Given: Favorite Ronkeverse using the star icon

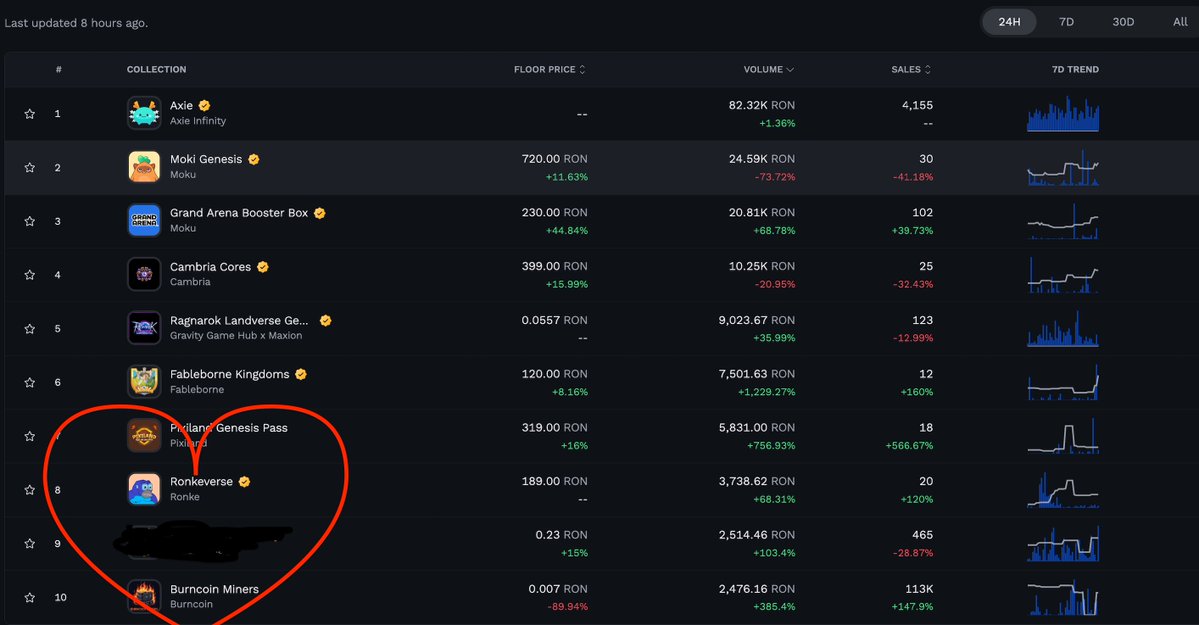Looking at the screenshot, I should pyautogui.click(x=30, y=490).
